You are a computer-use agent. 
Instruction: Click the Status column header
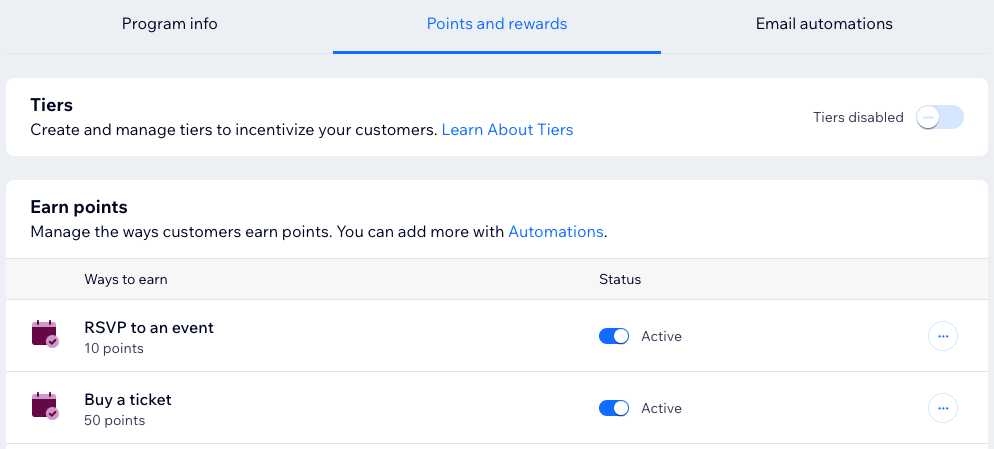tap(620, 279)
